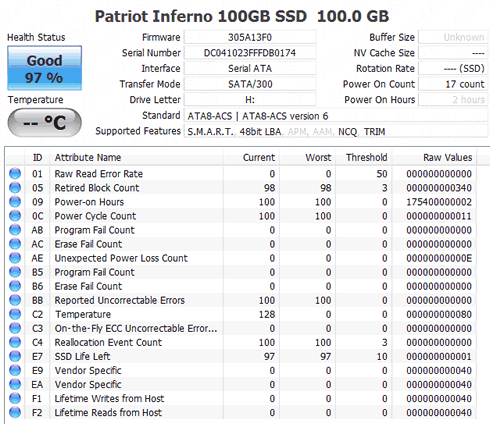Click the Patriot Inferno 100GB SSD title
Image resolution: width=490 pixels, height=424 pixels.
point(201,16)
